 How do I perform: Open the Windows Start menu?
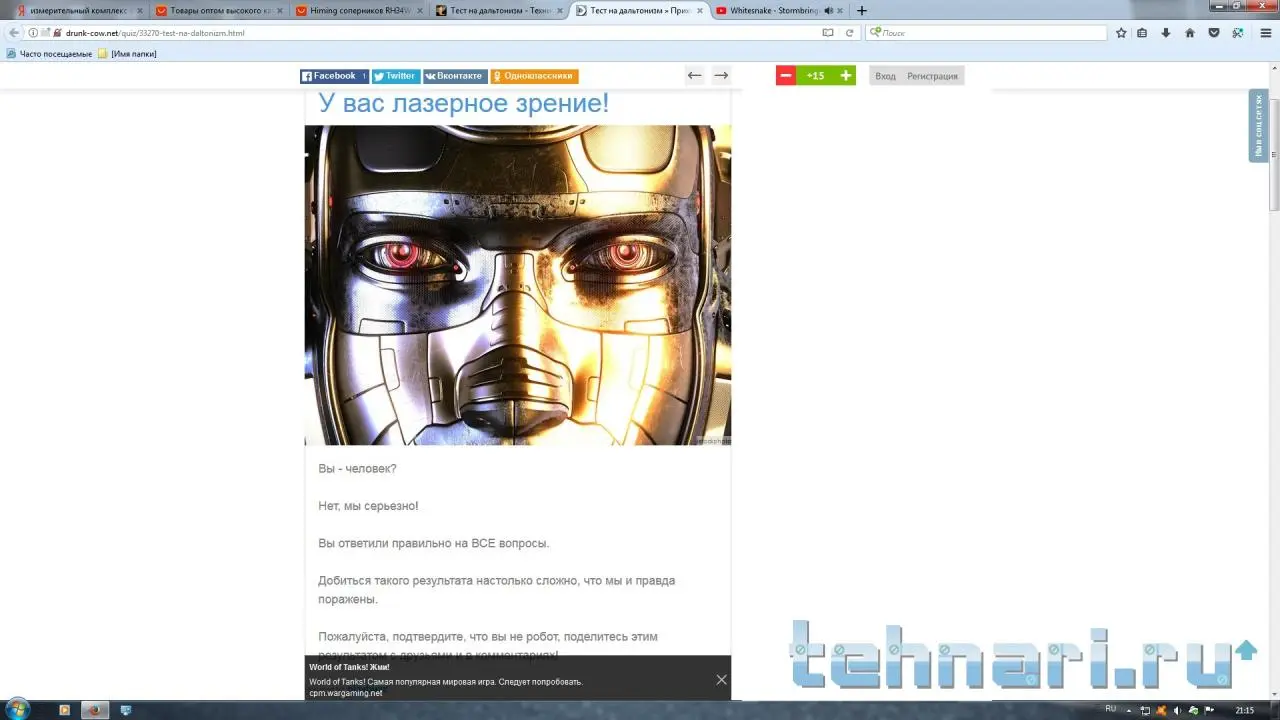(x=17, y=710)
